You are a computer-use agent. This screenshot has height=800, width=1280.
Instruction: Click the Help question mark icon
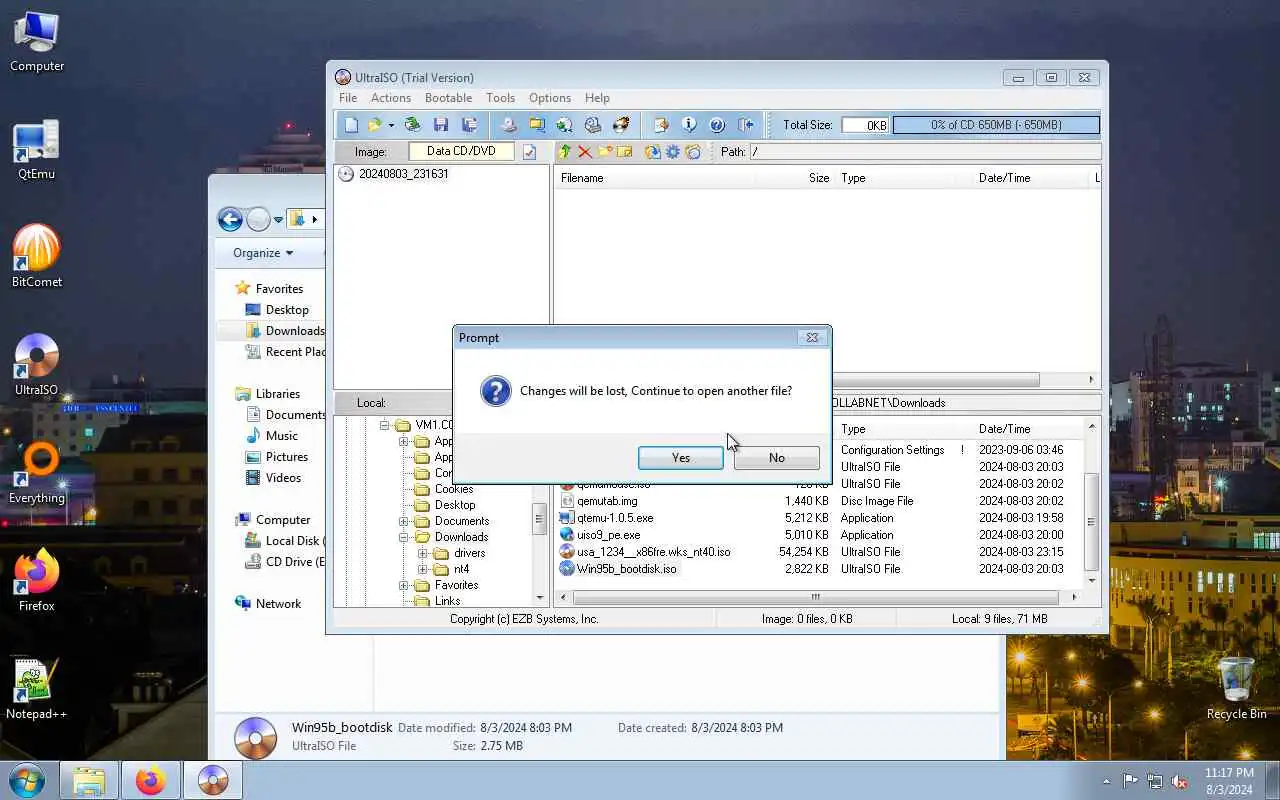pyautogui.click(x=717, y=125)
